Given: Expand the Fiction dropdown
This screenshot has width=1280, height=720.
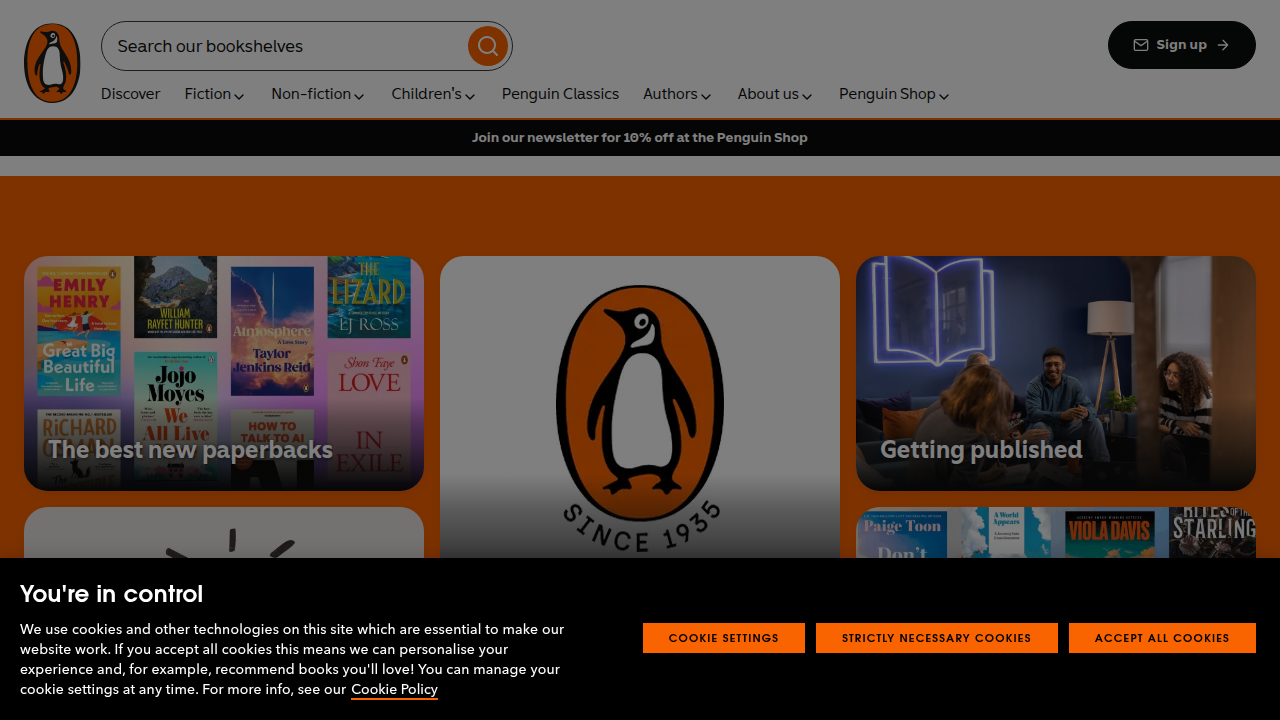Looking at the screenshot, I should point(214,94).
